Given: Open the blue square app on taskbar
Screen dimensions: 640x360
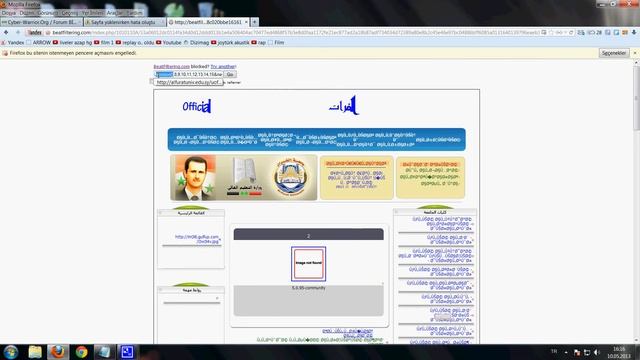Looking at the screenshot, I should coord(127,352).
